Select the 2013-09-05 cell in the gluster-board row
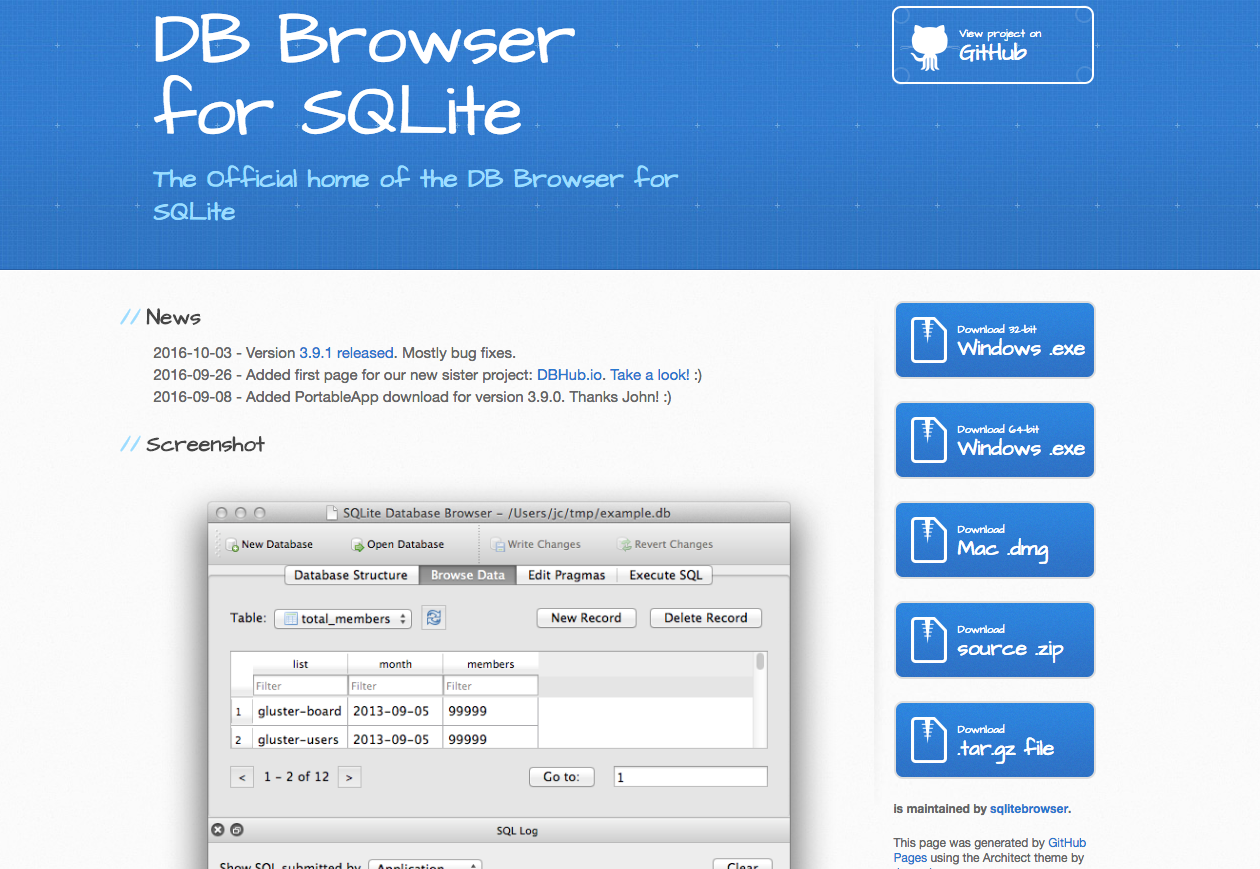 (x=395, y=712)
